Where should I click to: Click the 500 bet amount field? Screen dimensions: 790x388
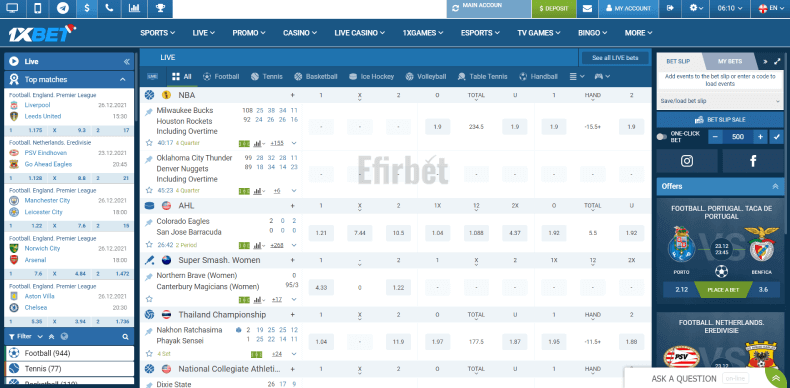pyautogui.click(x=738, y=137)
